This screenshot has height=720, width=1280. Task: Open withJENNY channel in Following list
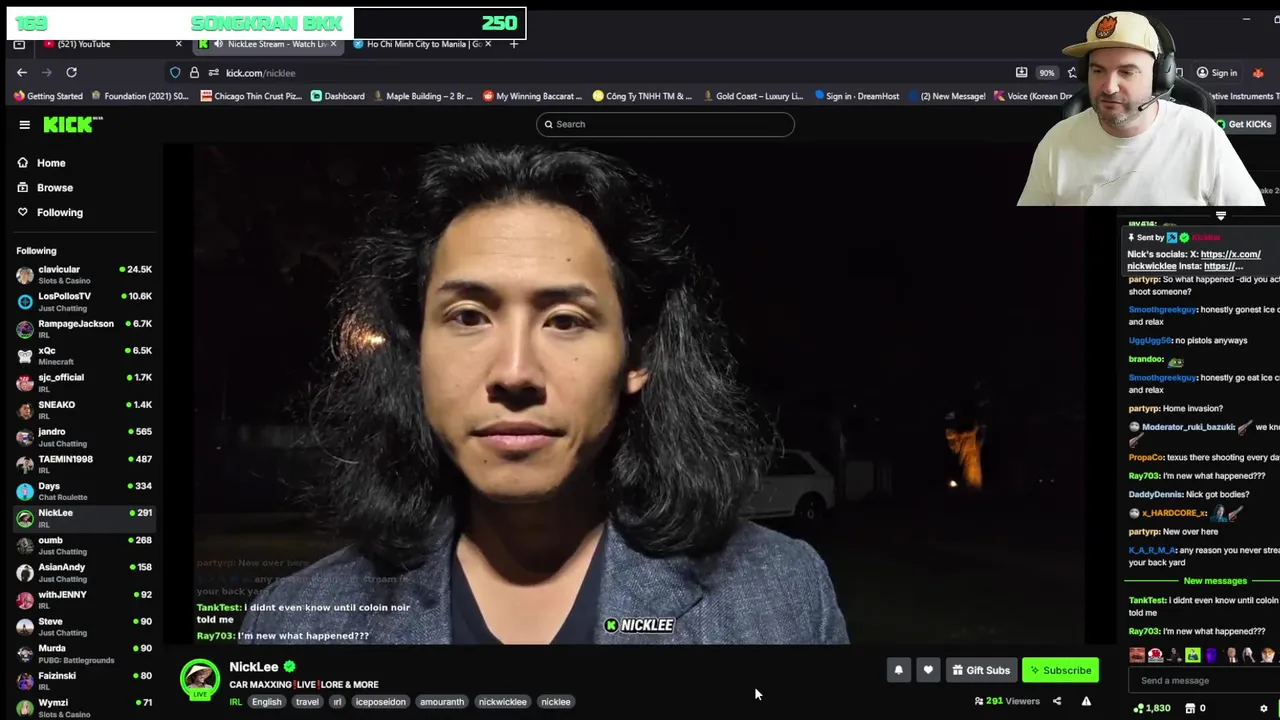[84, 599]
